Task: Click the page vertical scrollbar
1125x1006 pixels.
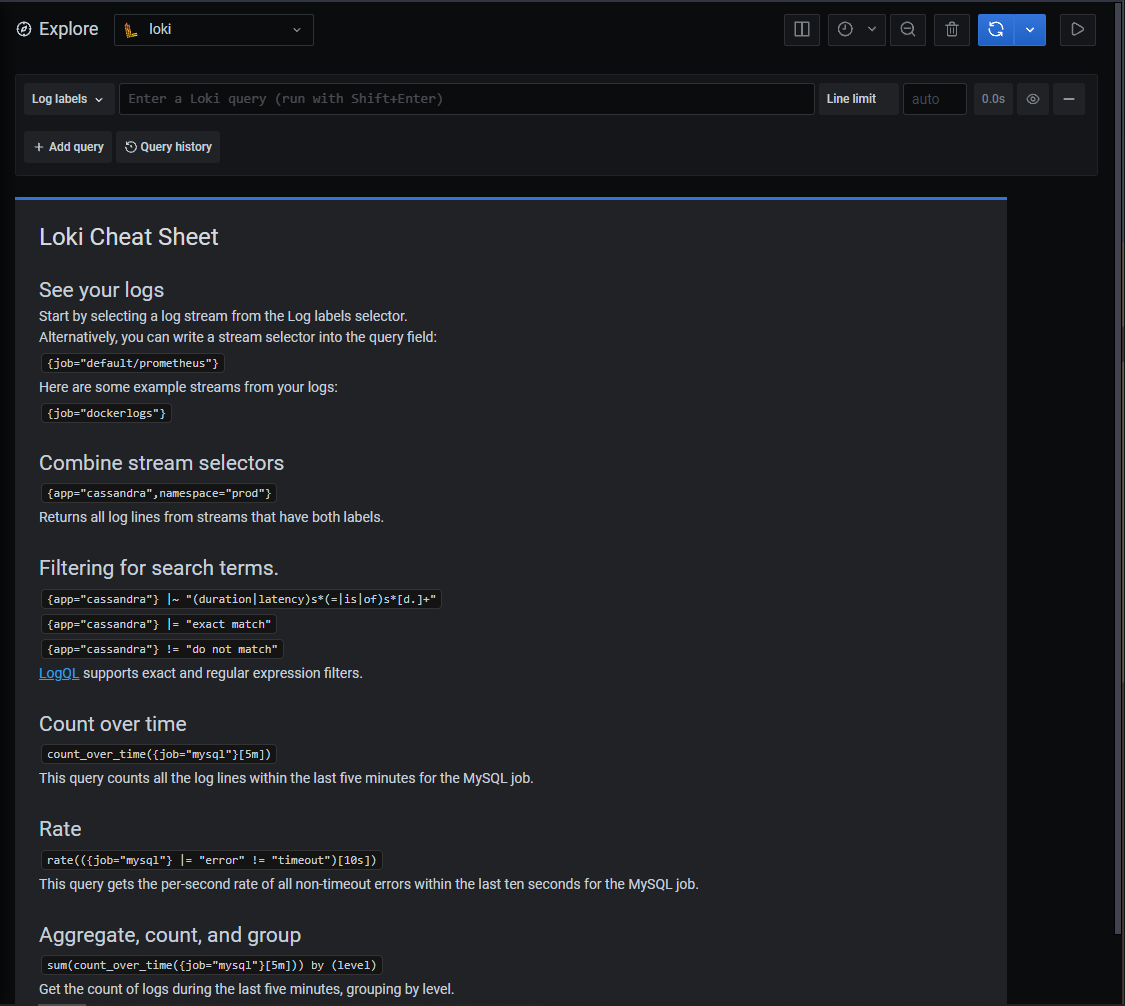Action: [1118, 466]
